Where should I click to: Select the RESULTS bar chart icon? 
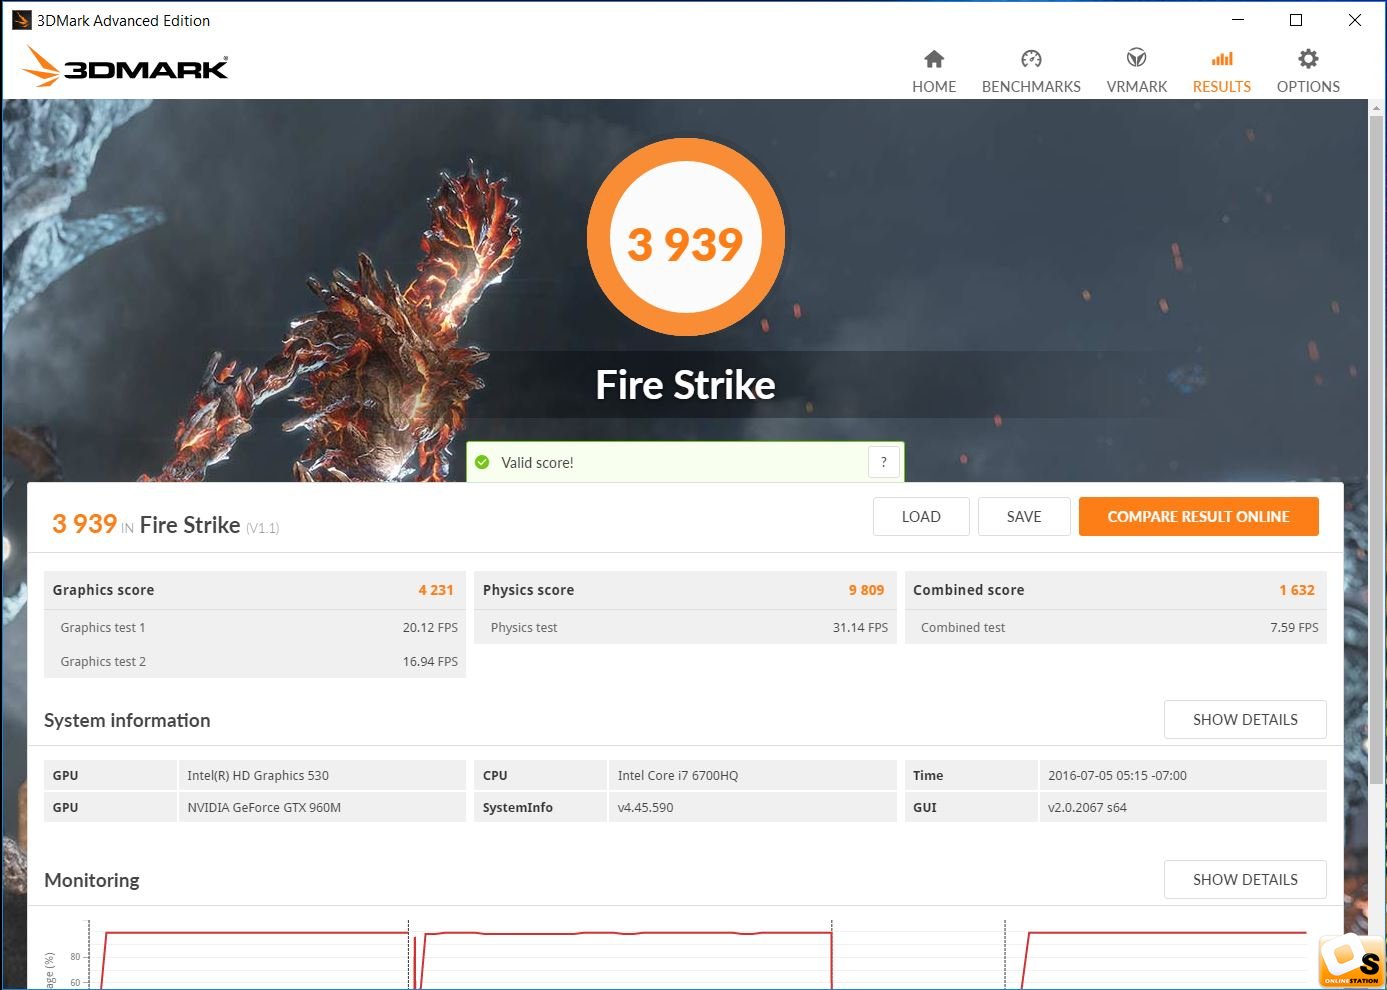pyautogui.click(x=1222, y=59)
